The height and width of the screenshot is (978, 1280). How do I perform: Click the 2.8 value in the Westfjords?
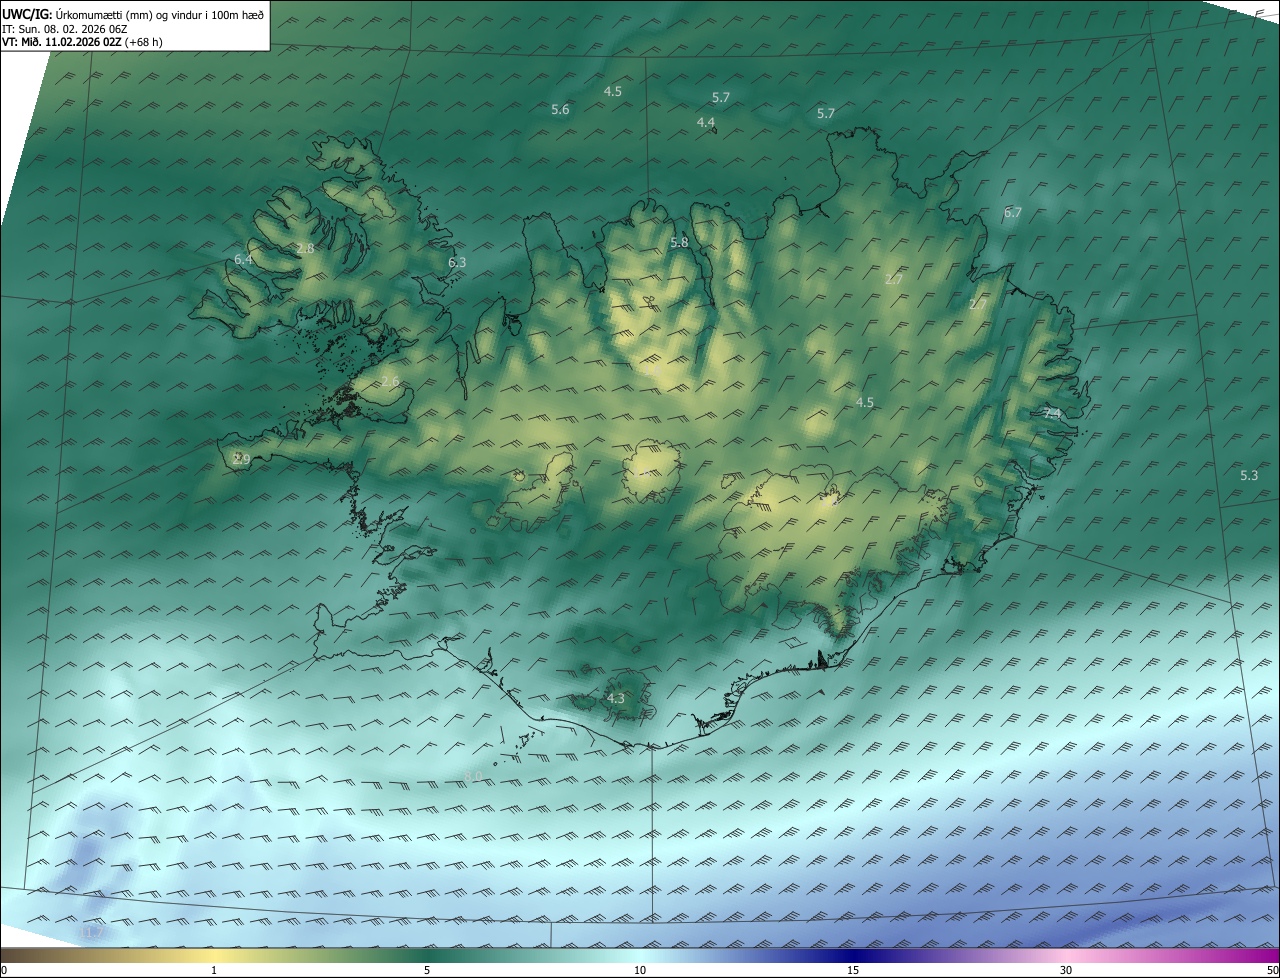click(305, 248)
